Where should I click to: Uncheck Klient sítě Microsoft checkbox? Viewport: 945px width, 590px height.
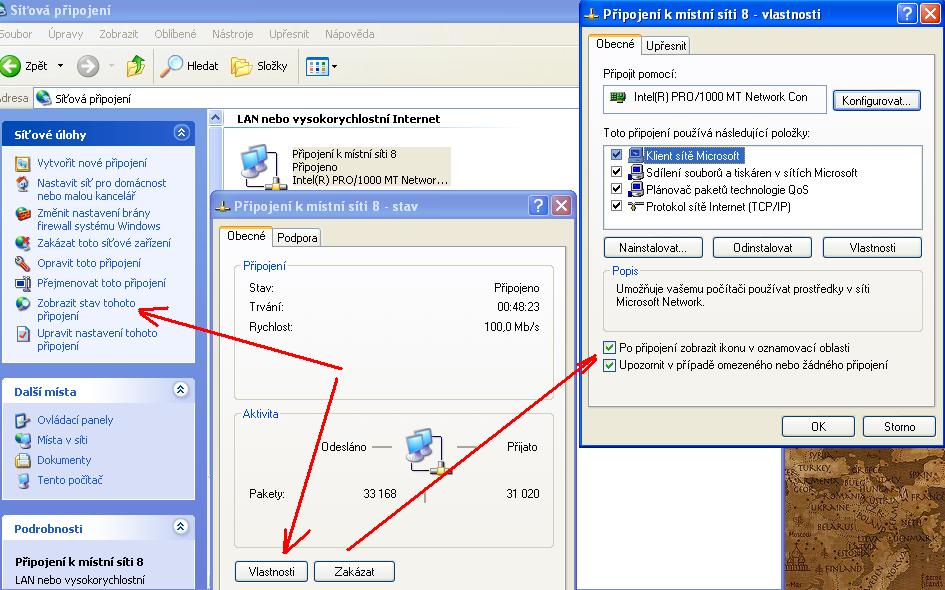coord(616,155)
